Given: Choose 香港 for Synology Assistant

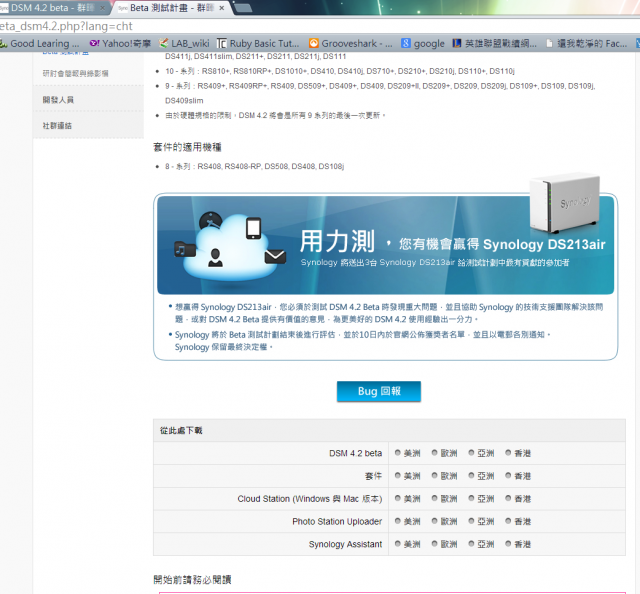Looking at the screenshot, I should [x=508, y=544].
